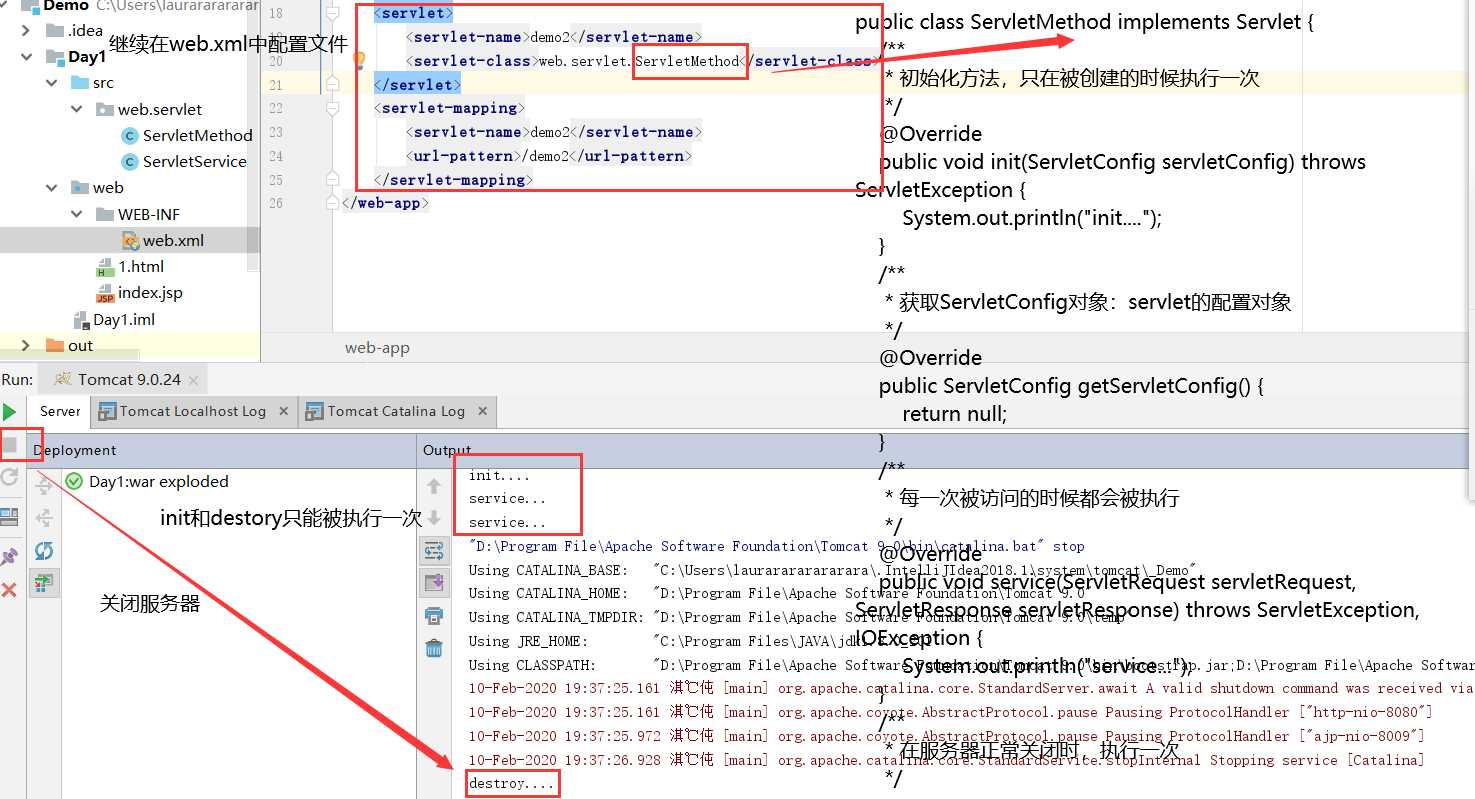
Task: Open the Tomcat Catalina Log tab
Action: tap(396, 411)
